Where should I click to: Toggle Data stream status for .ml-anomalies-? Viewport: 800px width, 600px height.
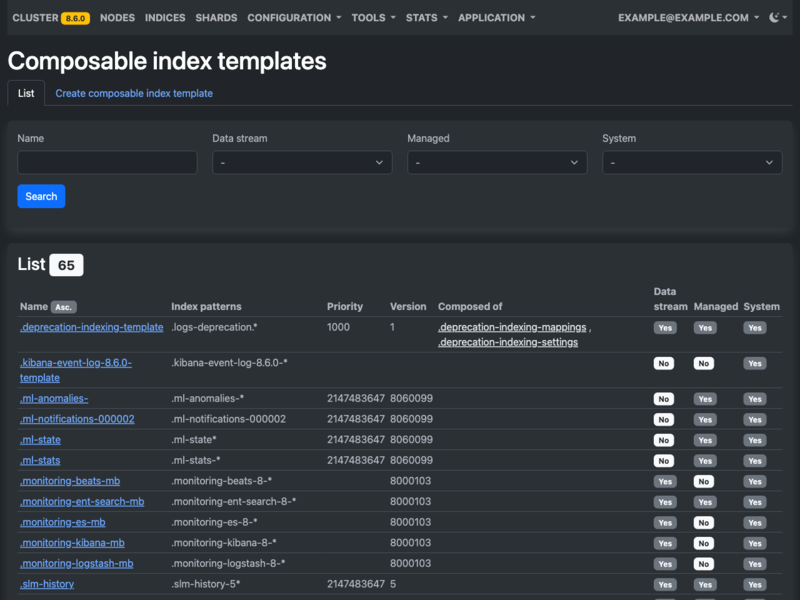[x=664, y=398]
